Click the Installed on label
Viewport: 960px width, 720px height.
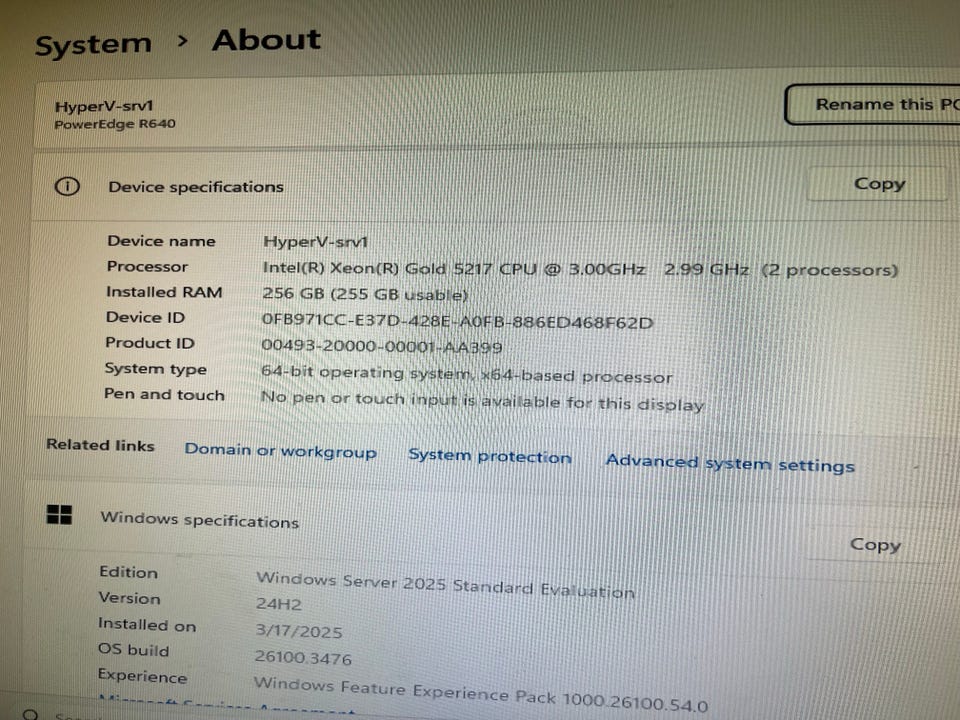[x=147, y=624]
